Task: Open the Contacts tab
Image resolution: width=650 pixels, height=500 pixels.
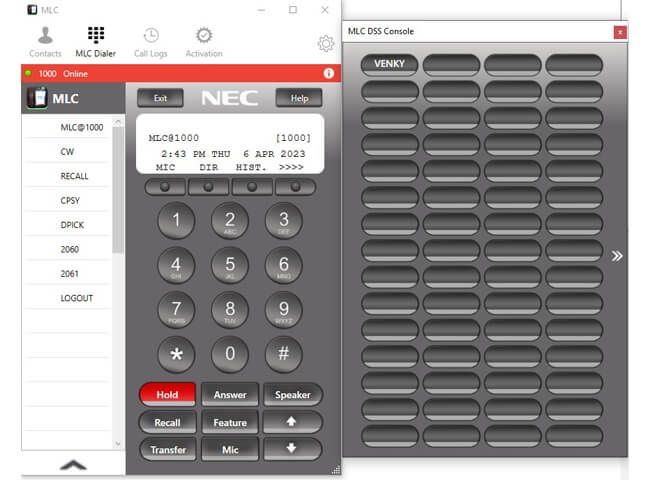Action: click(45, 42)
